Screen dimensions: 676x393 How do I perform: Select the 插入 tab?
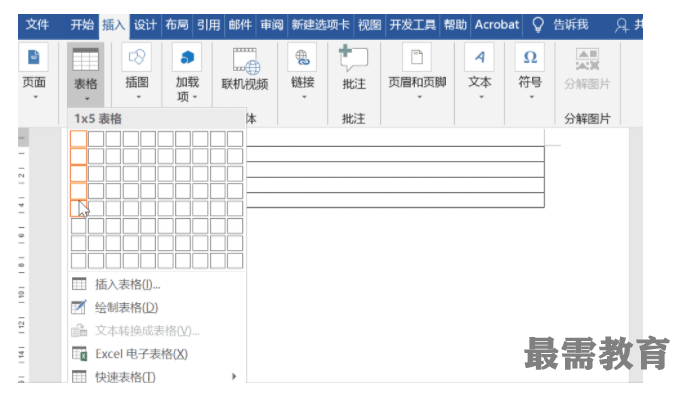click(113, 25)
